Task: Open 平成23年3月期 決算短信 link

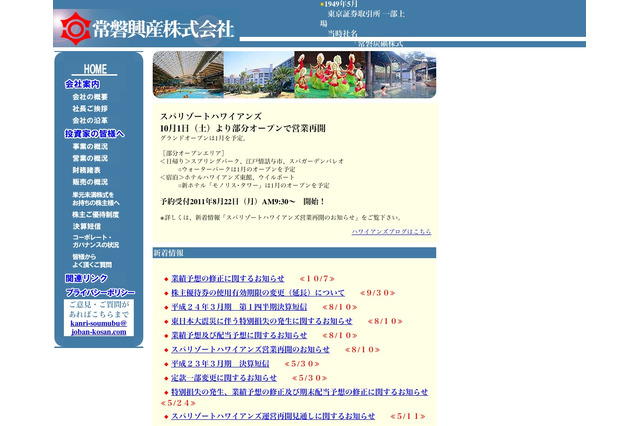Action: click(220, 364)
